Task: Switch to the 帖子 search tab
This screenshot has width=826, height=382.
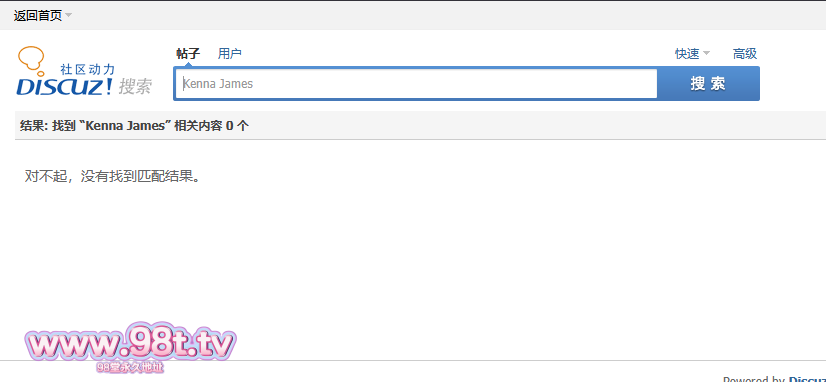Action: [188, 53]
